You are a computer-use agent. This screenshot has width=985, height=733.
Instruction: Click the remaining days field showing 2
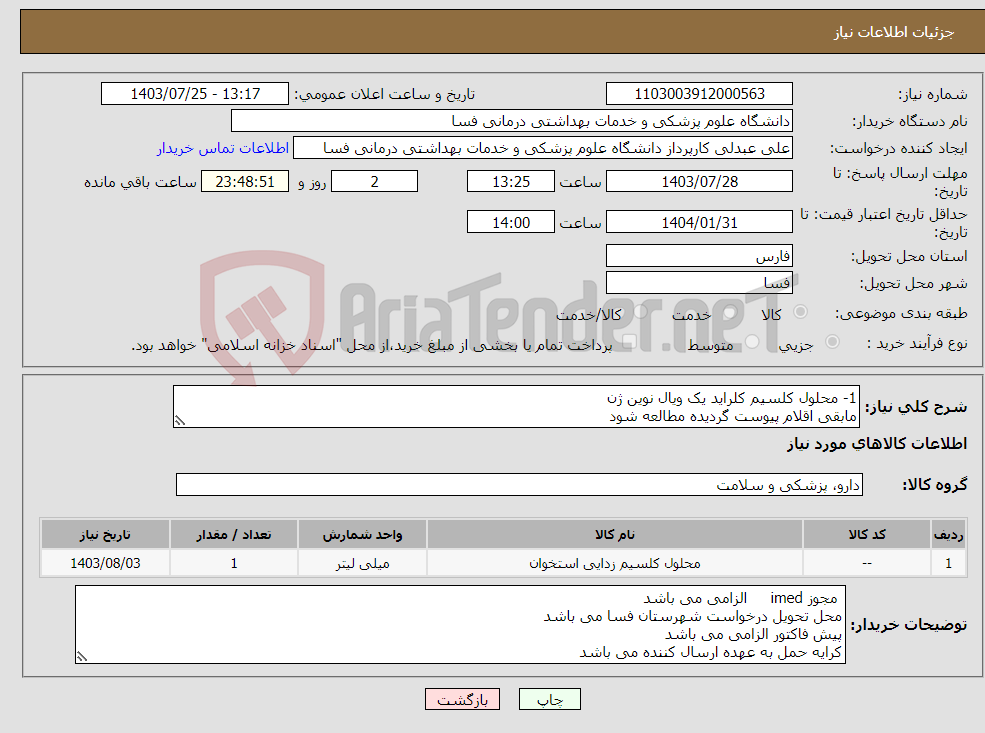tap(374, 182)
